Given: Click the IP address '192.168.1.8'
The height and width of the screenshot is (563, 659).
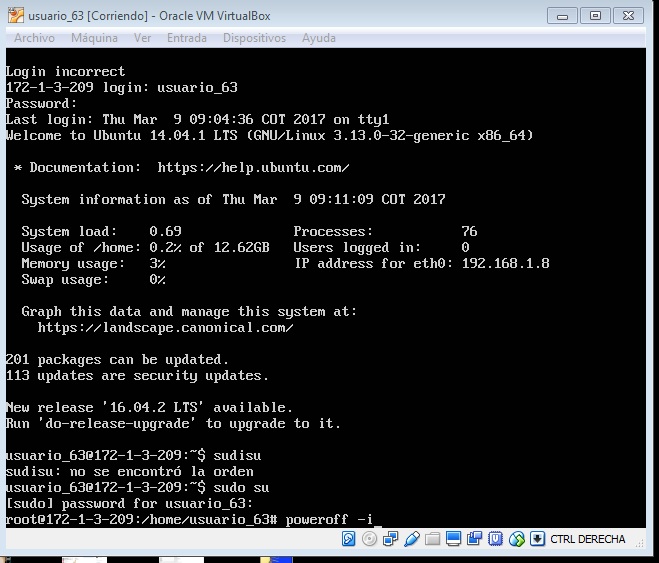Looking at the screenshot, I should pos(505,263).
